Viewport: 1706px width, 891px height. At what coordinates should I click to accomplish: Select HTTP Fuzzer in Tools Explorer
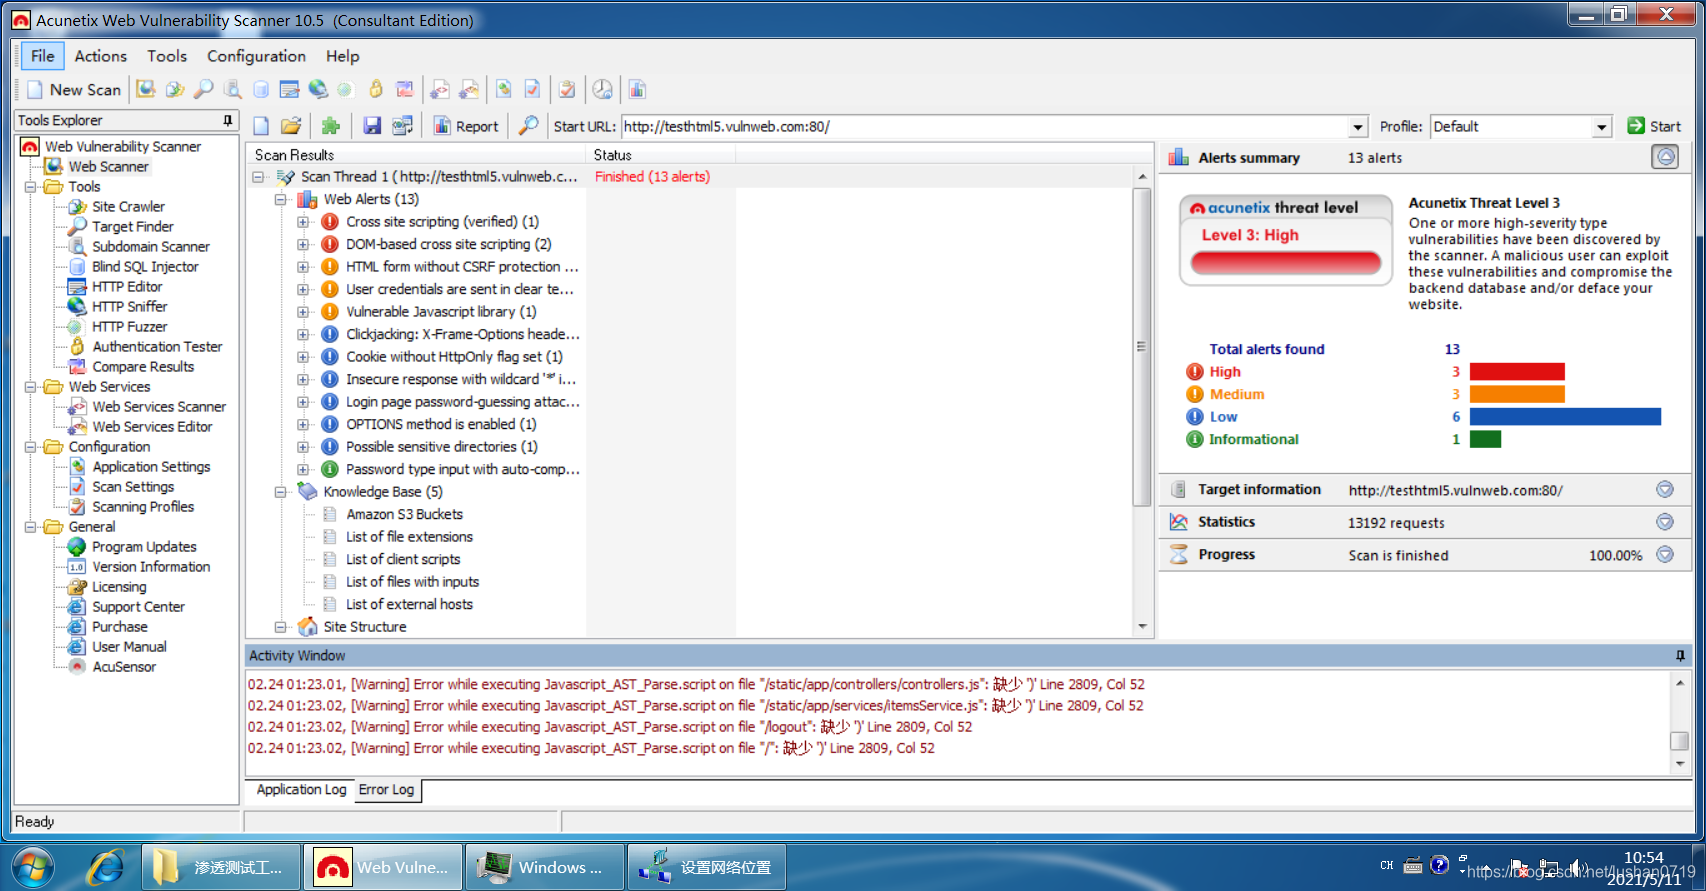130,327
